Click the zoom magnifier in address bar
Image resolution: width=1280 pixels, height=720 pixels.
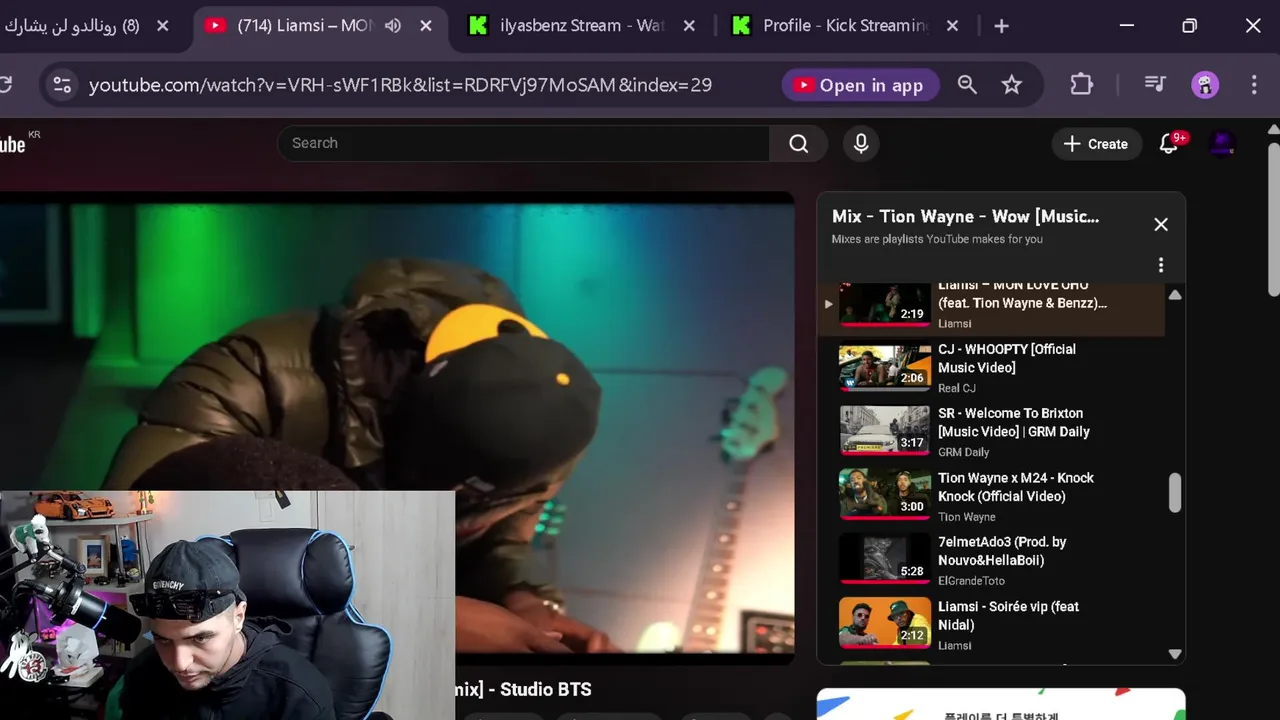coord(967,85)
